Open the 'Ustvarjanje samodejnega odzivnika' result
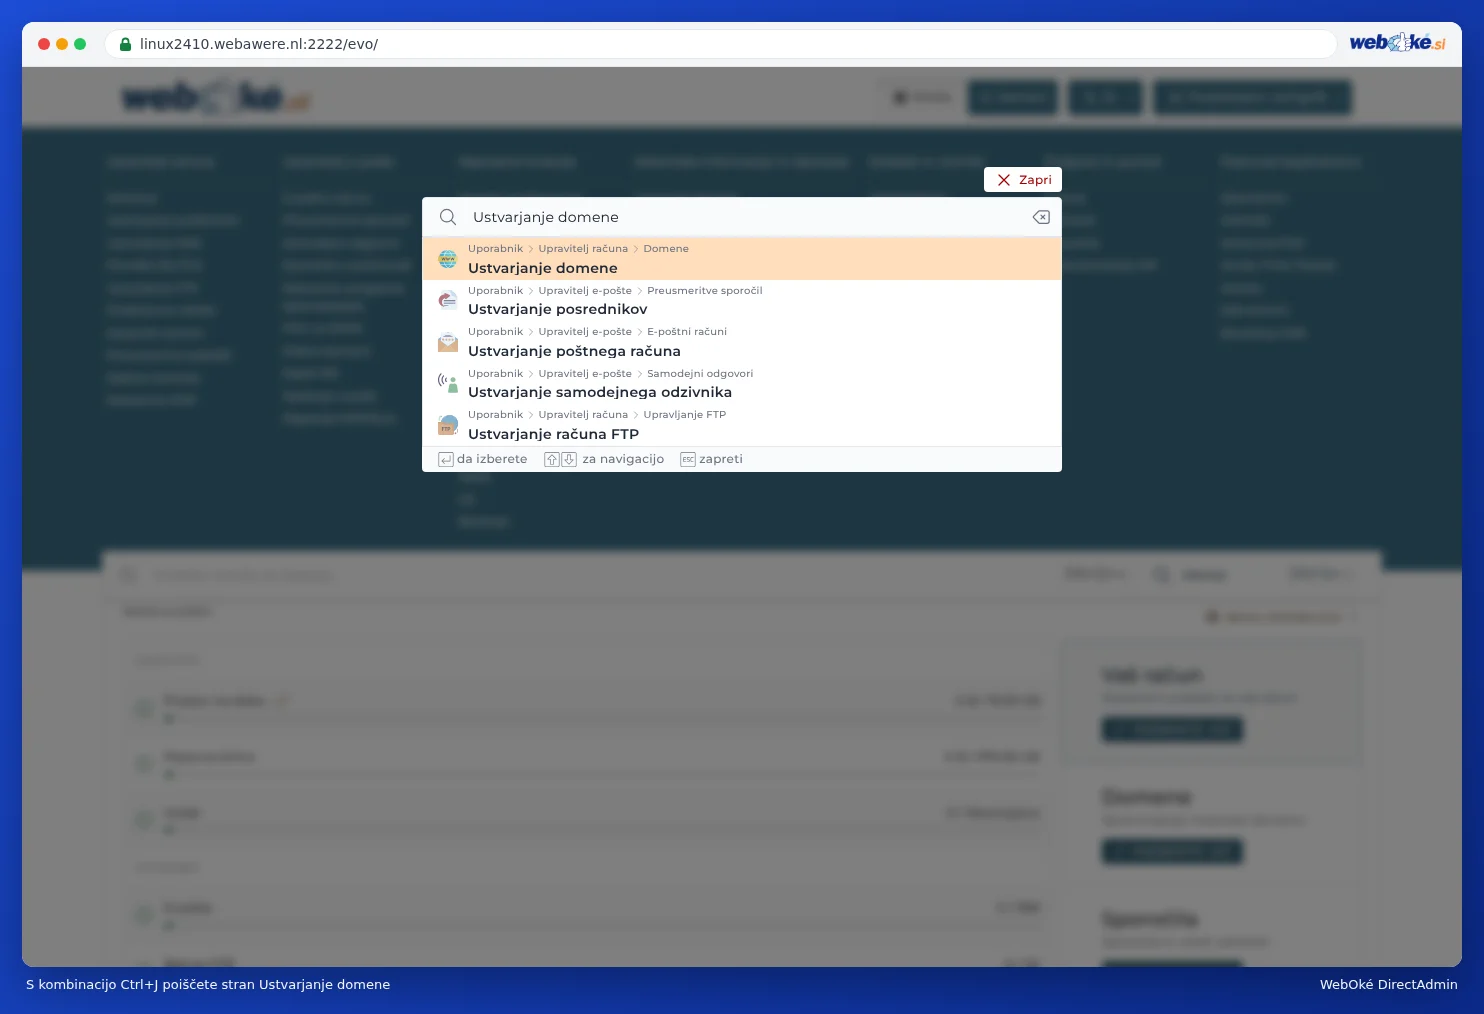The height and width of the screenshot is (1014, 1484). pyautogui.click(x=742, y=383)
